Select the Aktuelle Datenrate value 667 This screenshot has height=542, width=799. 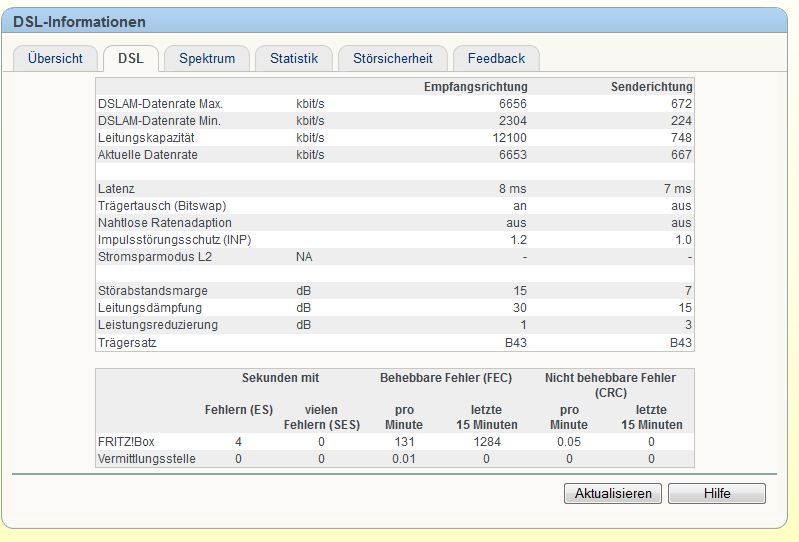tap(681, 155)
